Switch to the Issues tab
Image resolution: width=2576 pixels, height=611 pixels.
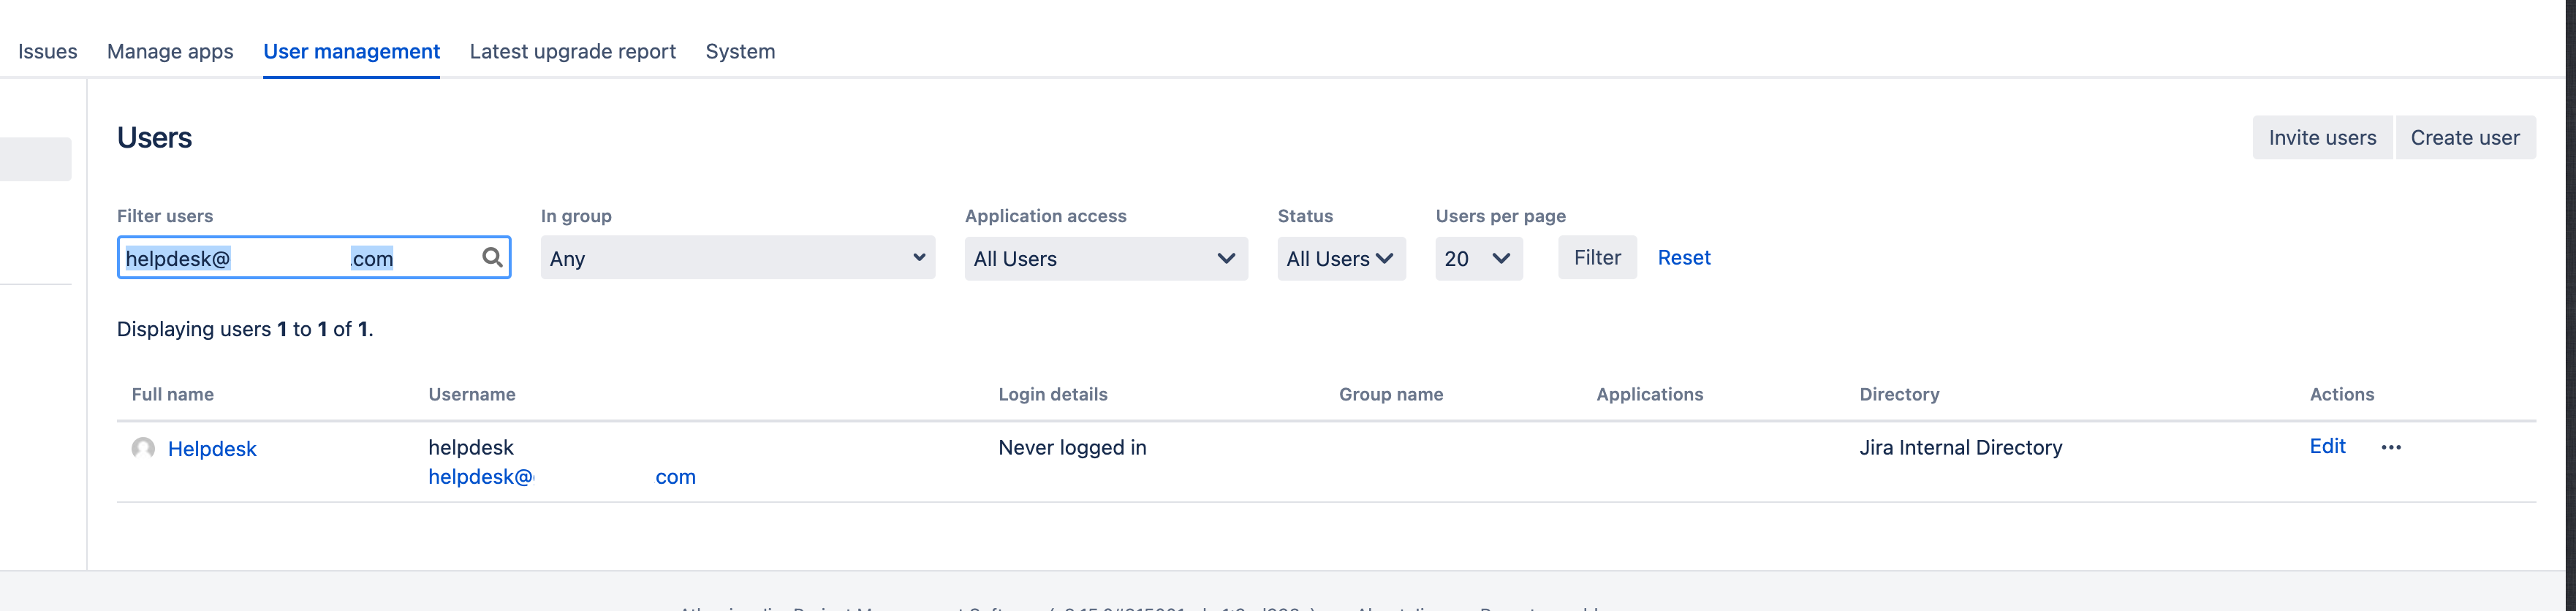pyautogui.click(x=48, y=51)
